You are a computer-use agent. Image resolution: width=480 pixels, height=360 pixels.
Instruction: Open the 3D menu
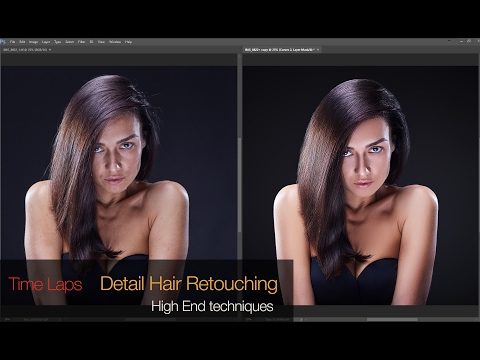(91, 42)
